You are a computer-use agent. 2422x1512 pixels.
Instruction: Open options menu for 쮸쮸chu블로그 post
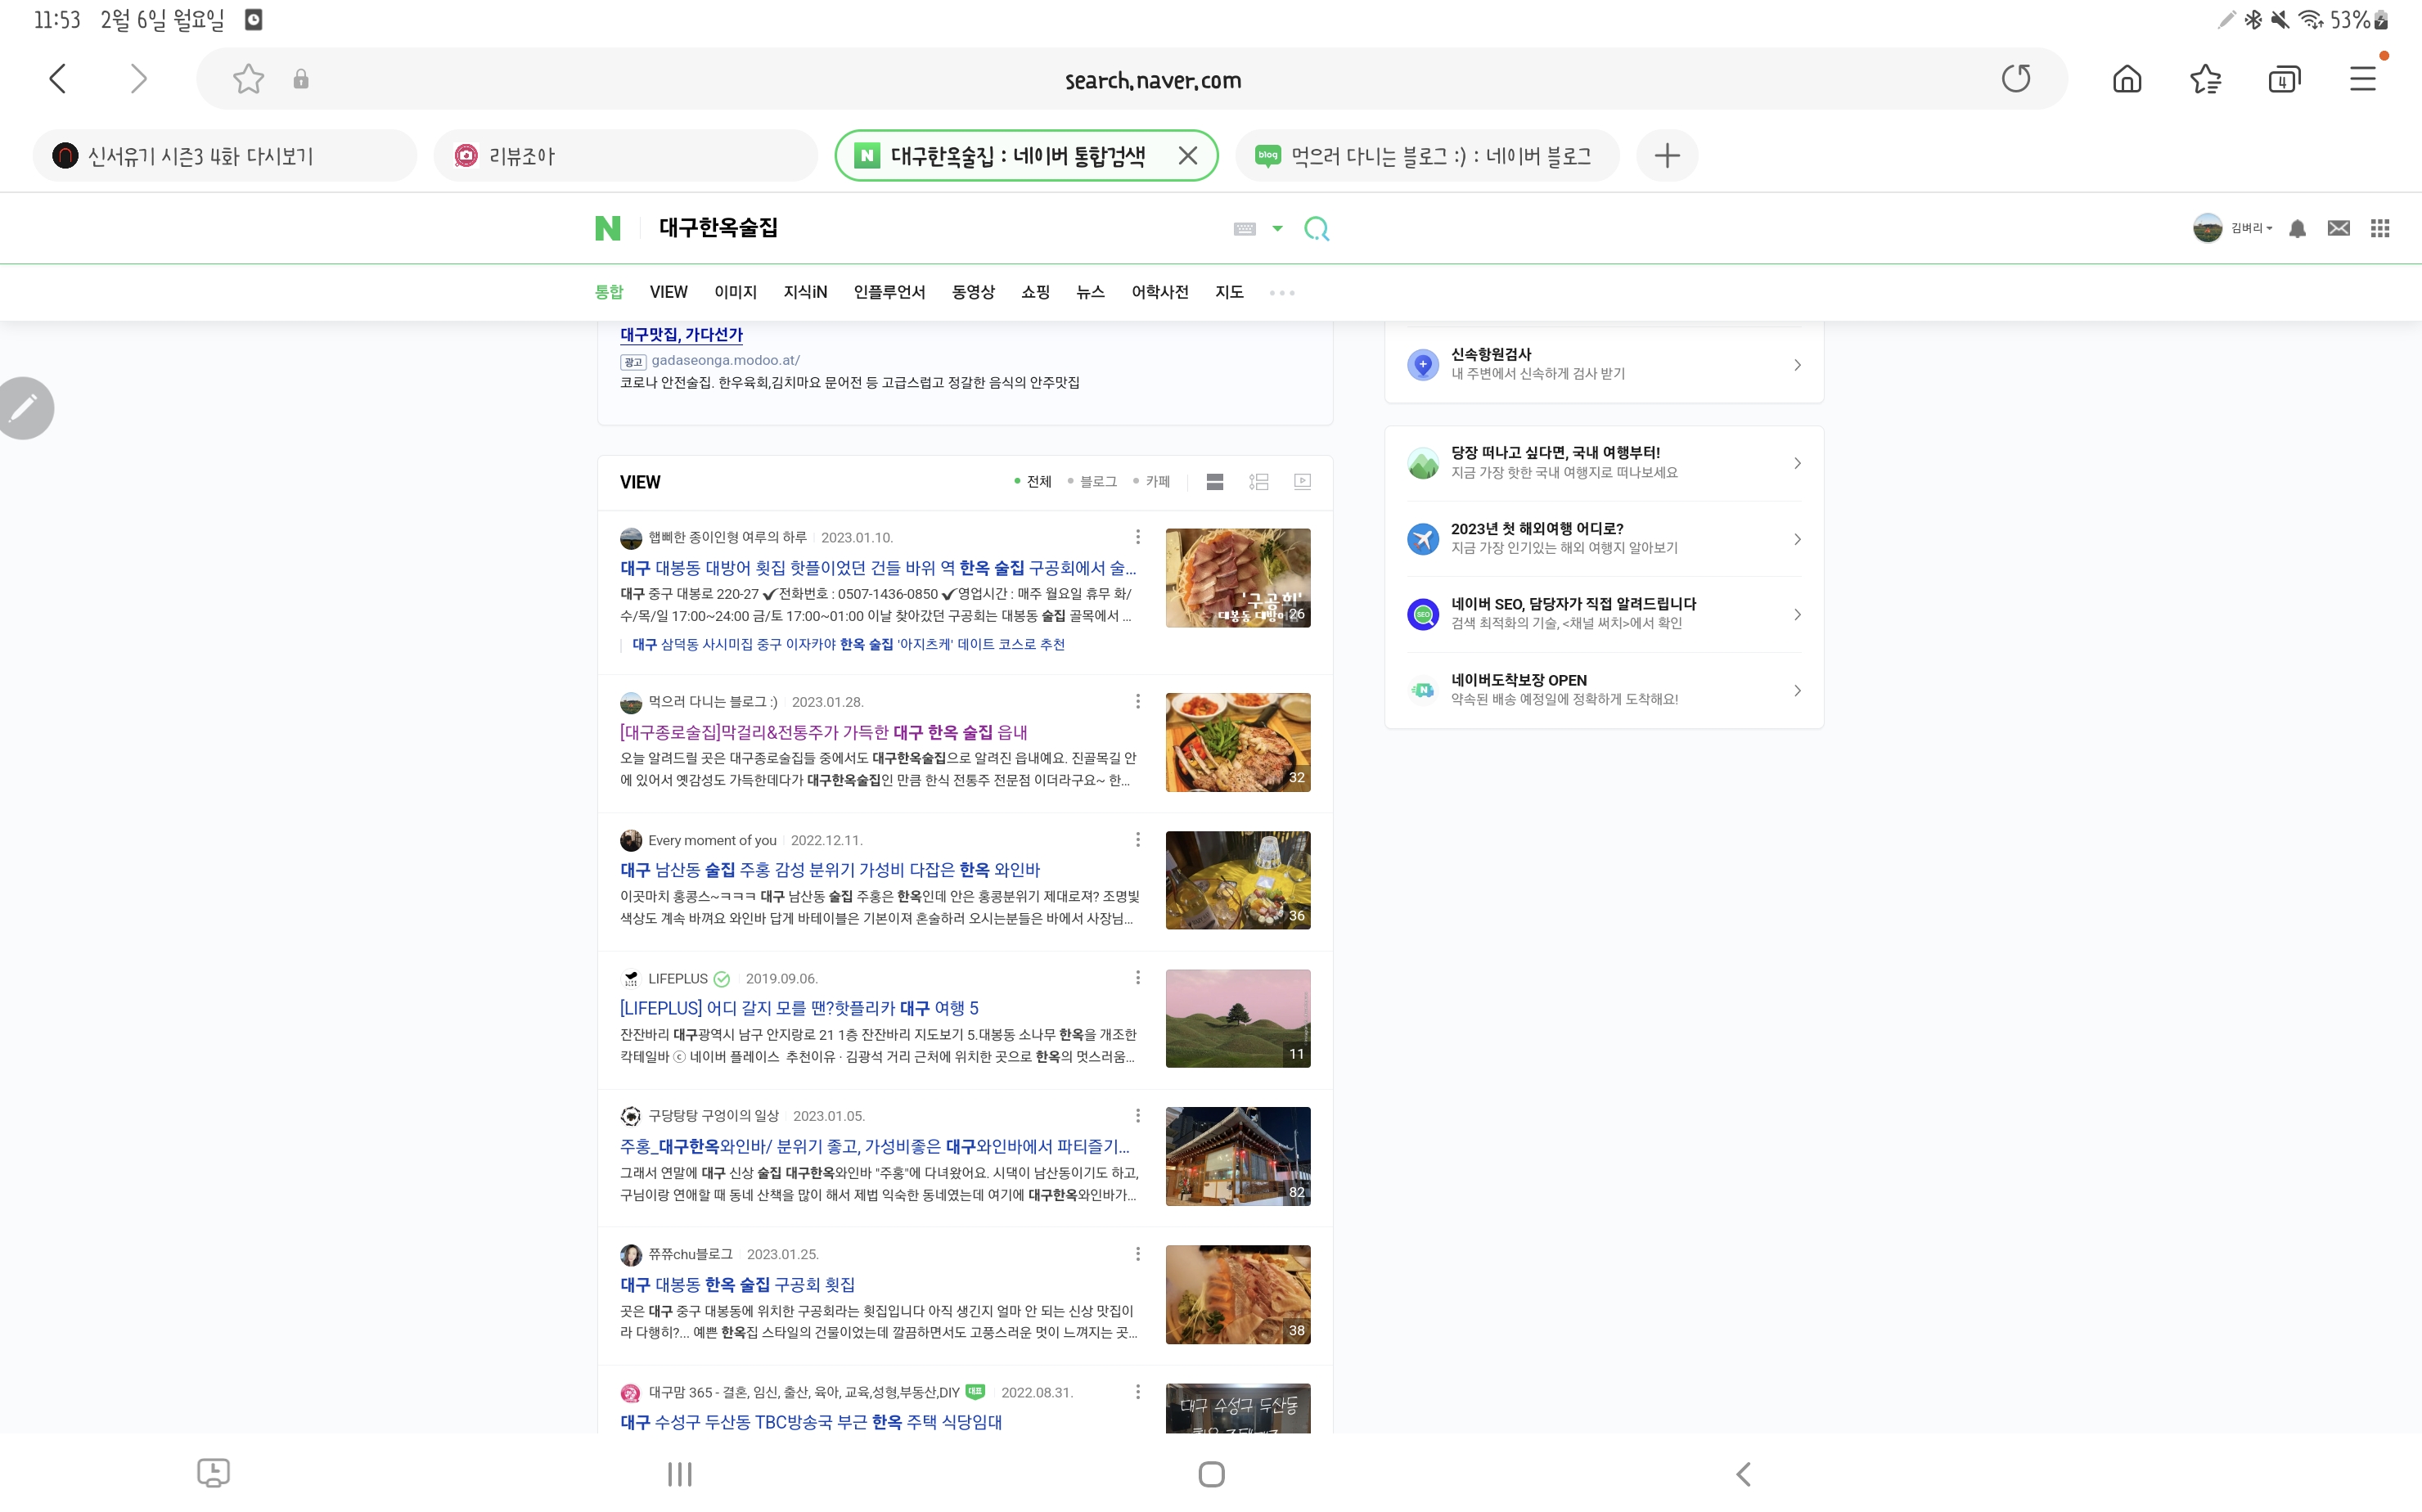(x=1137, y=1254)
